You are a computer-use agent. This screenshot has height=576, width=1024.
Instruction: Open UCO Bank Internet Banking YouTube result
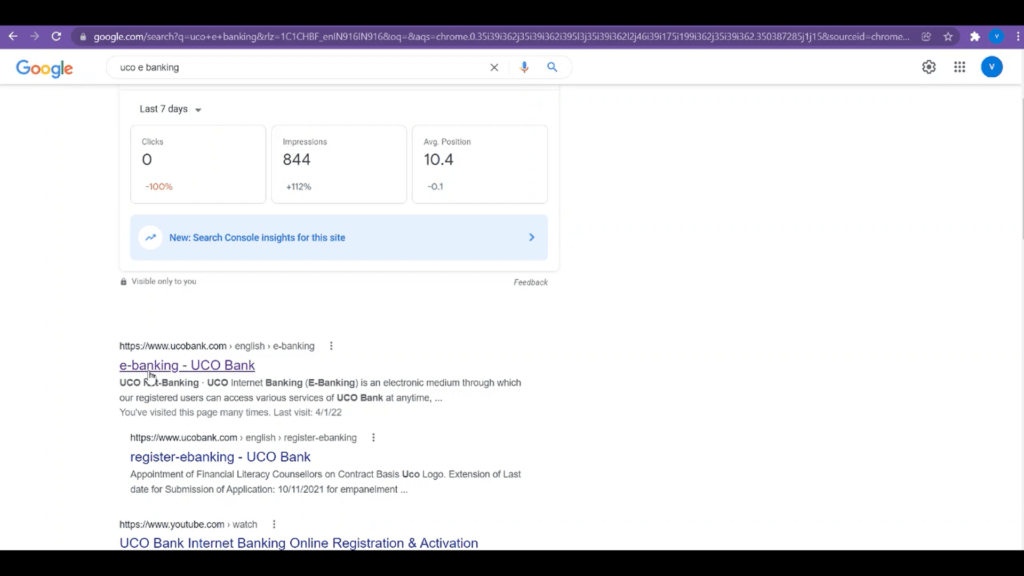click(x=298, y=543)
